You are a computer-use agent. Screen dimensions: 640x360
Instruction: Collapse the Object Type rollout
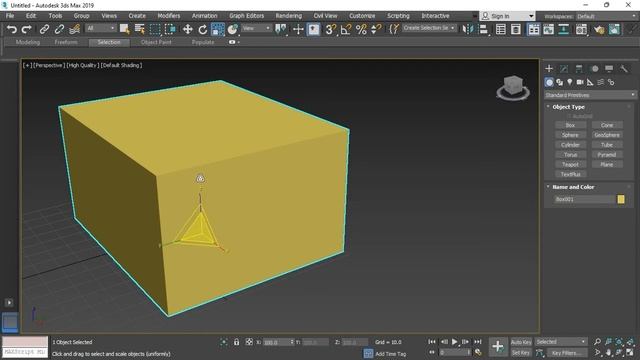point(568,107)
